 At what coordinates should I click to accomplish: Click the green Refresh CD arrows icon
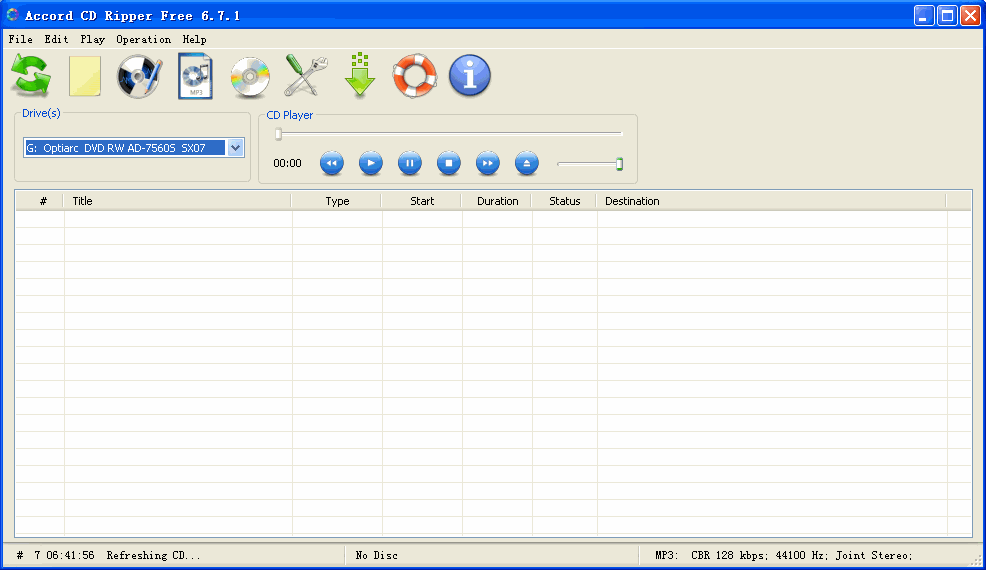[x=31, y=75]
